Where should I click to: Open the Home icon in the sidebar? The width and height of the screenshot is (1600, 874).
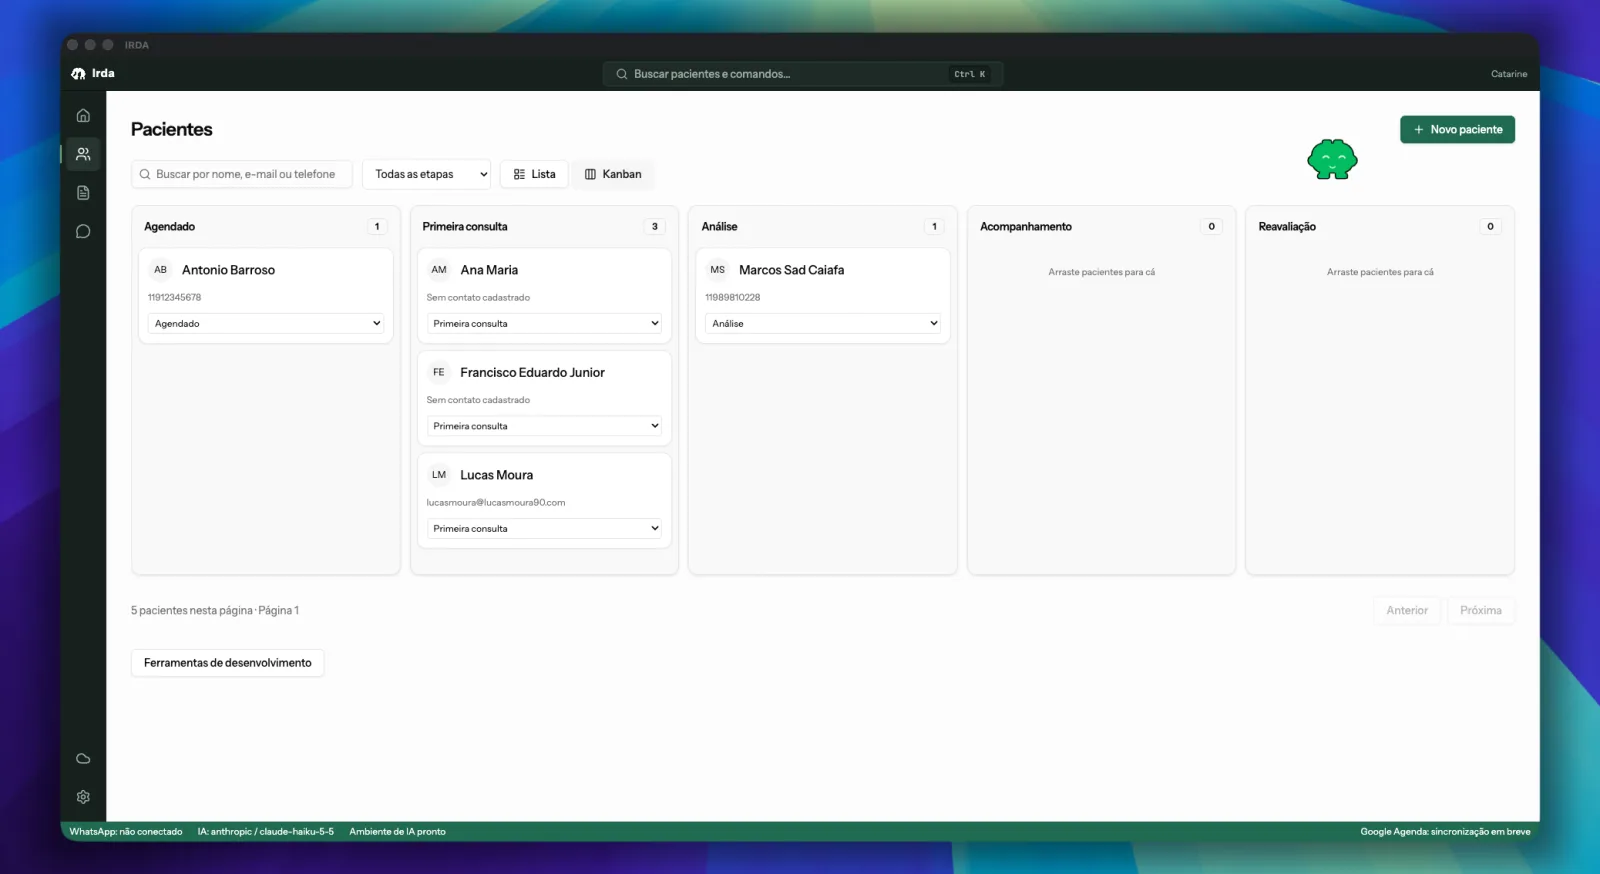(x=83, y=115)
